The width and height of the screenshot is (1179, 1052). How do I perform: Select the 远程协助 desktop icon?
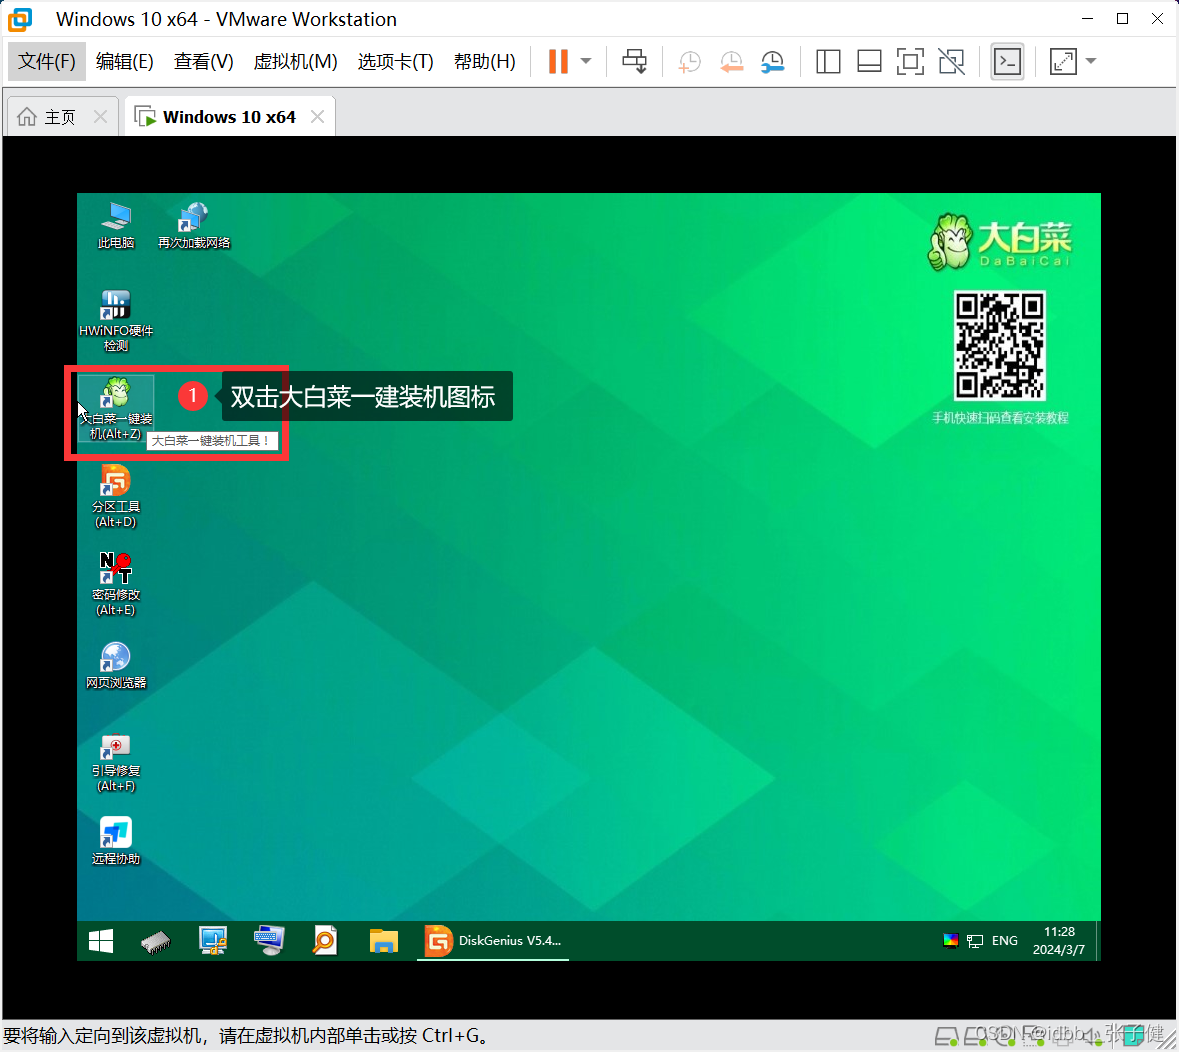[x=116, y=841]
